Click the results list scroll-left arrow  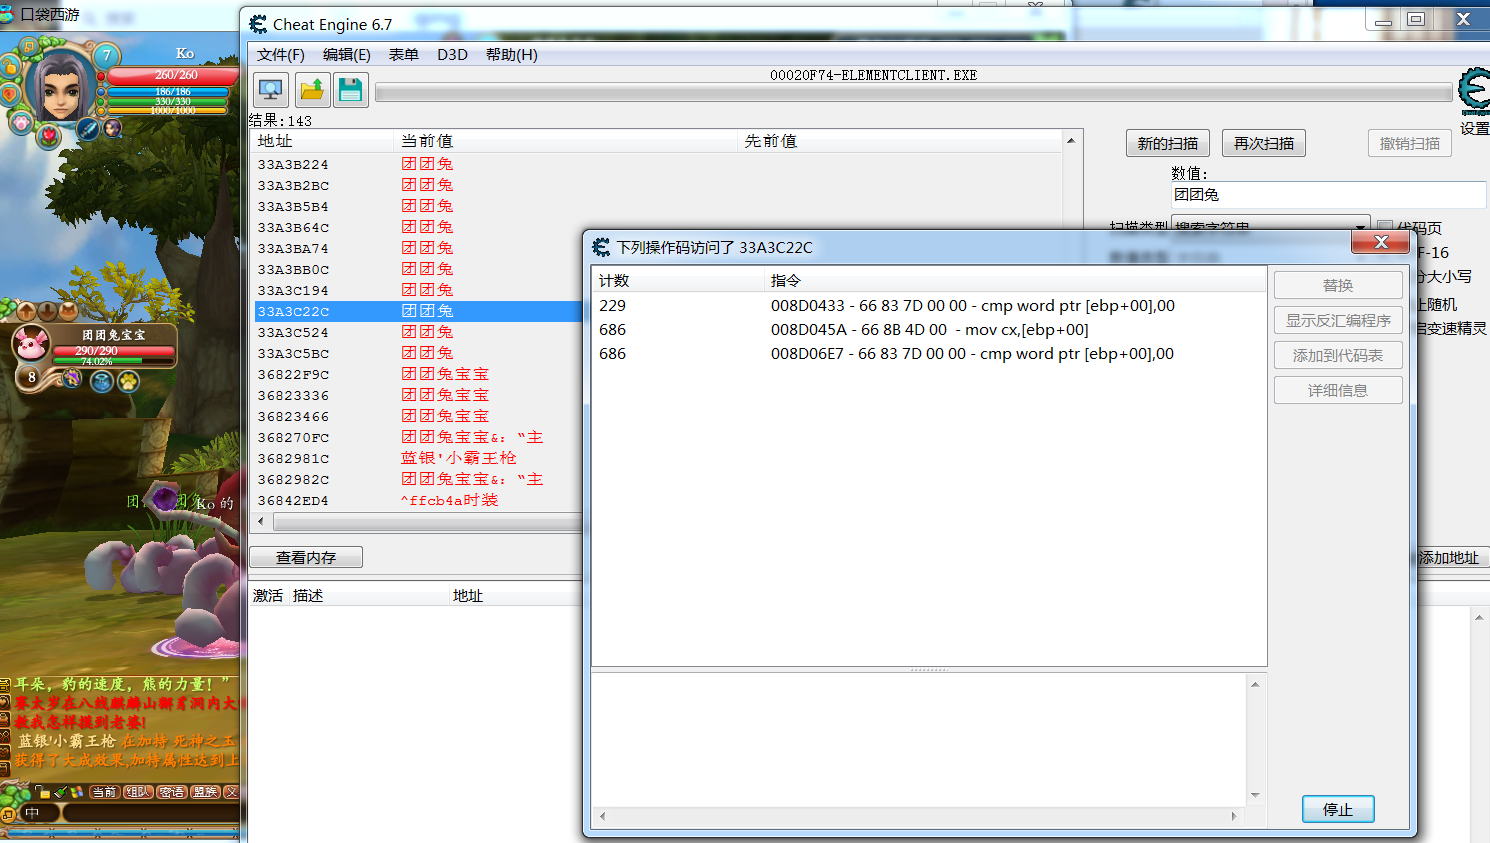(262, 521)
